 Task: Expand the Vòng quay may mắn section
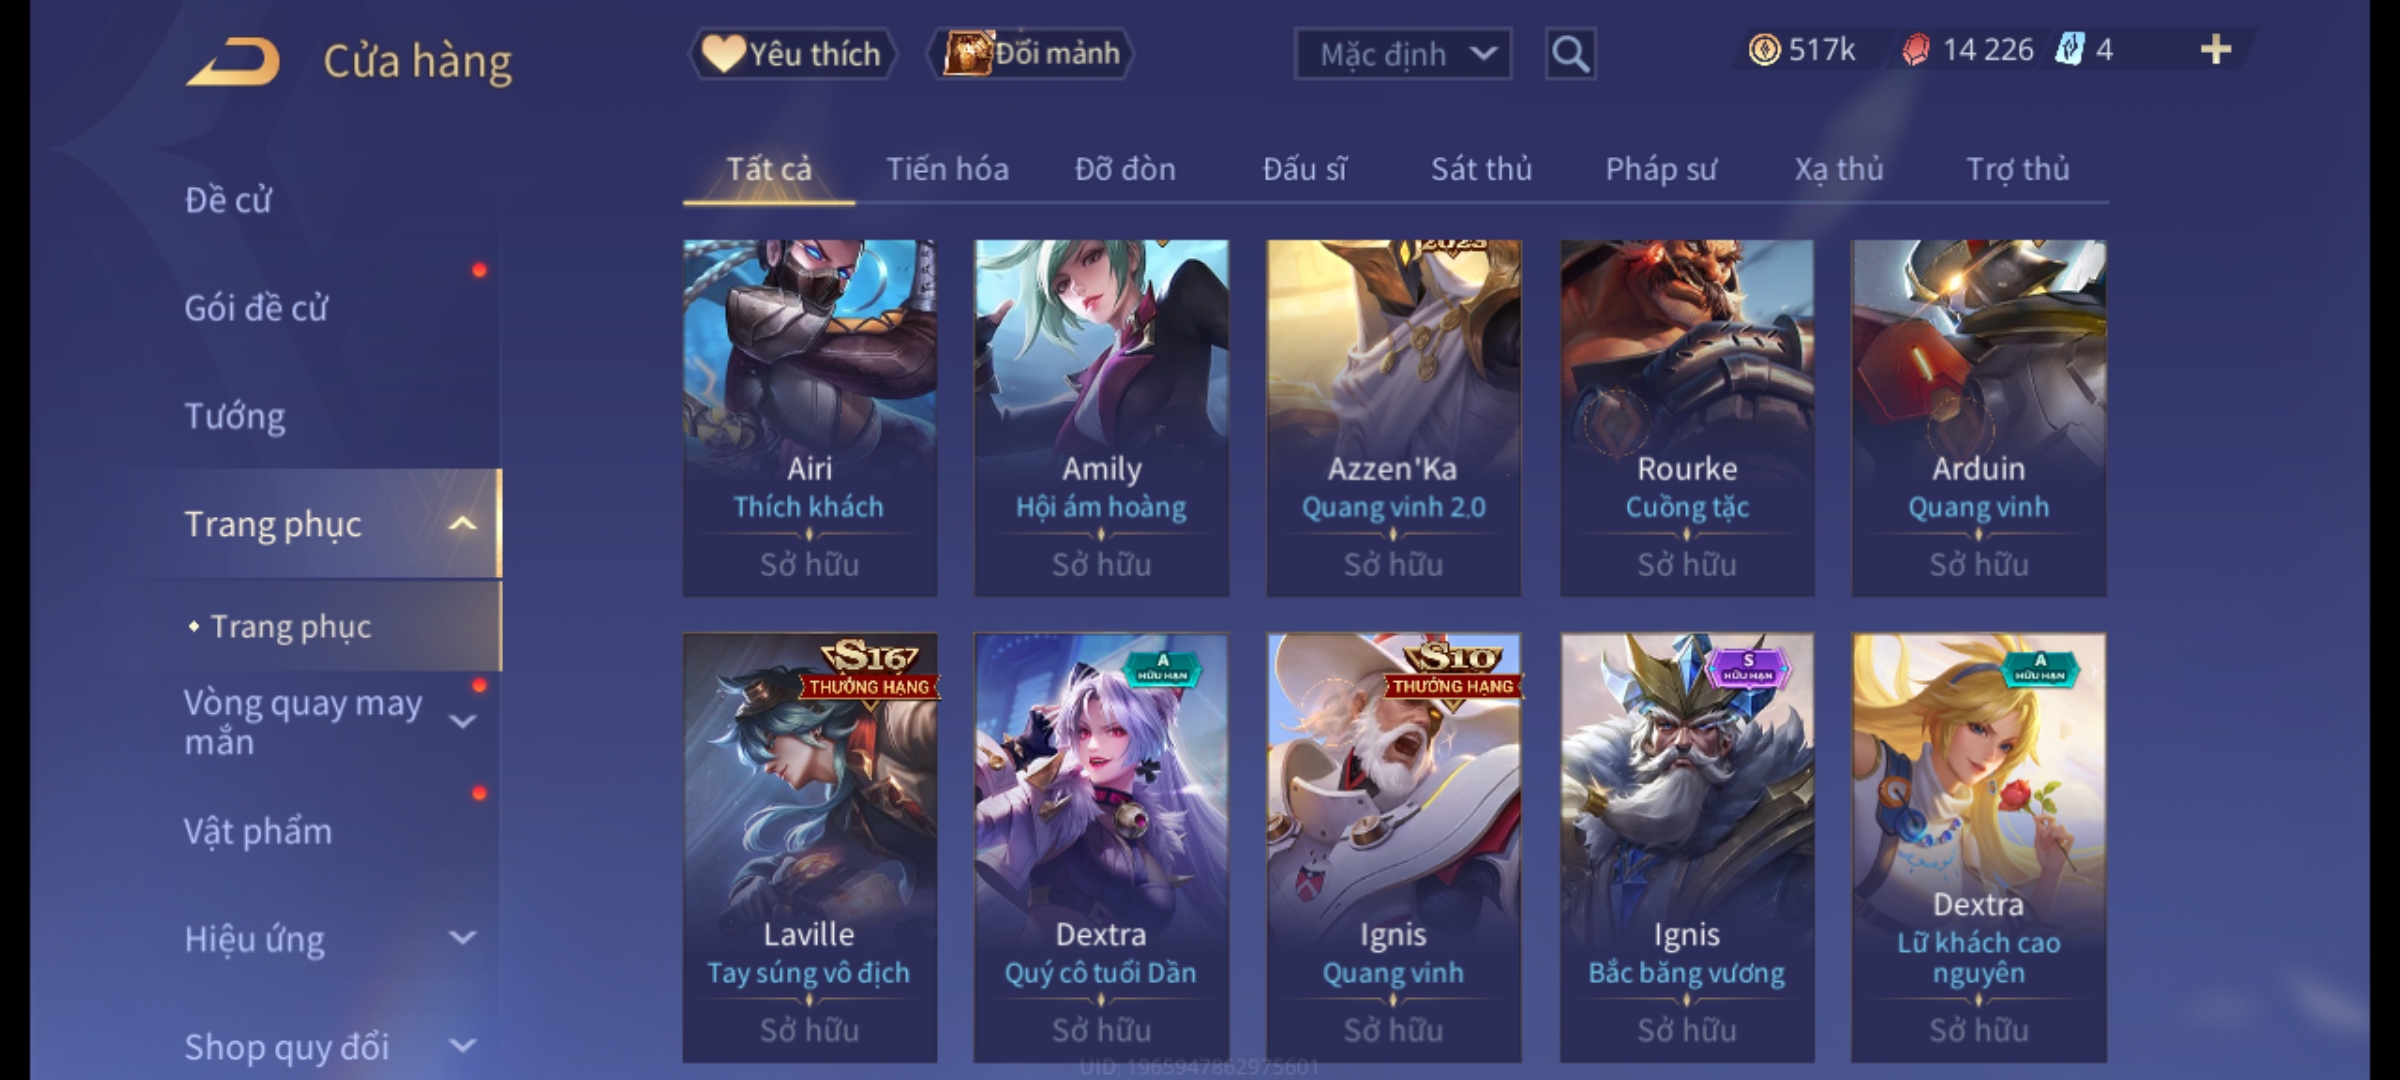pos(462,721)
